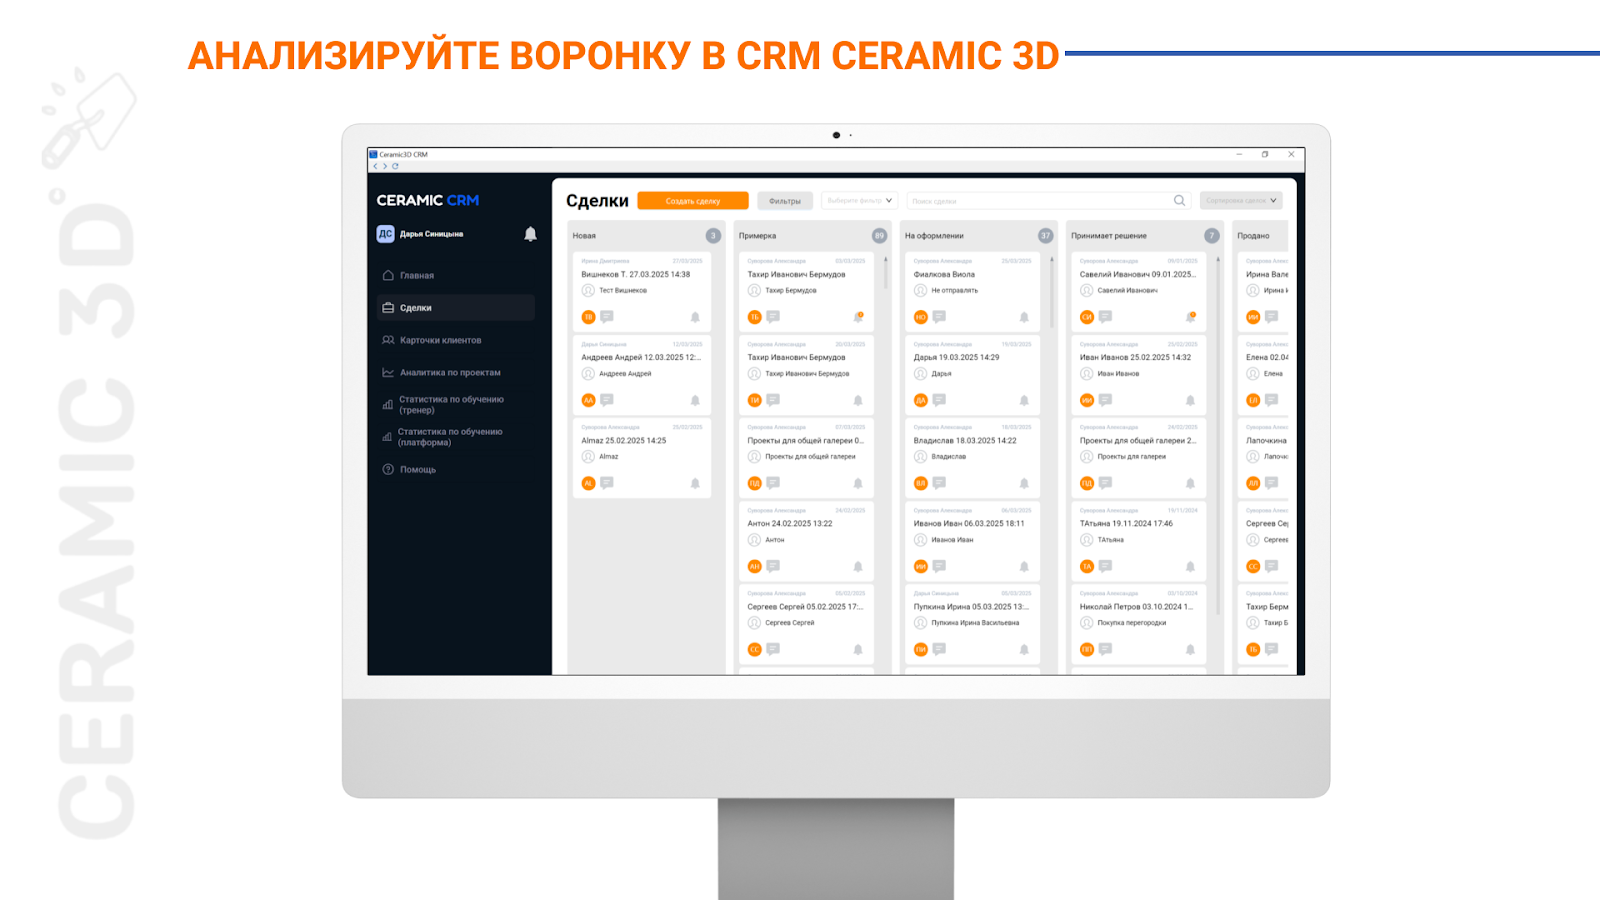Click bell on Пупкина Ирина card
This screenshot has width=1600, height=900.
click(x=1024, y=649)
